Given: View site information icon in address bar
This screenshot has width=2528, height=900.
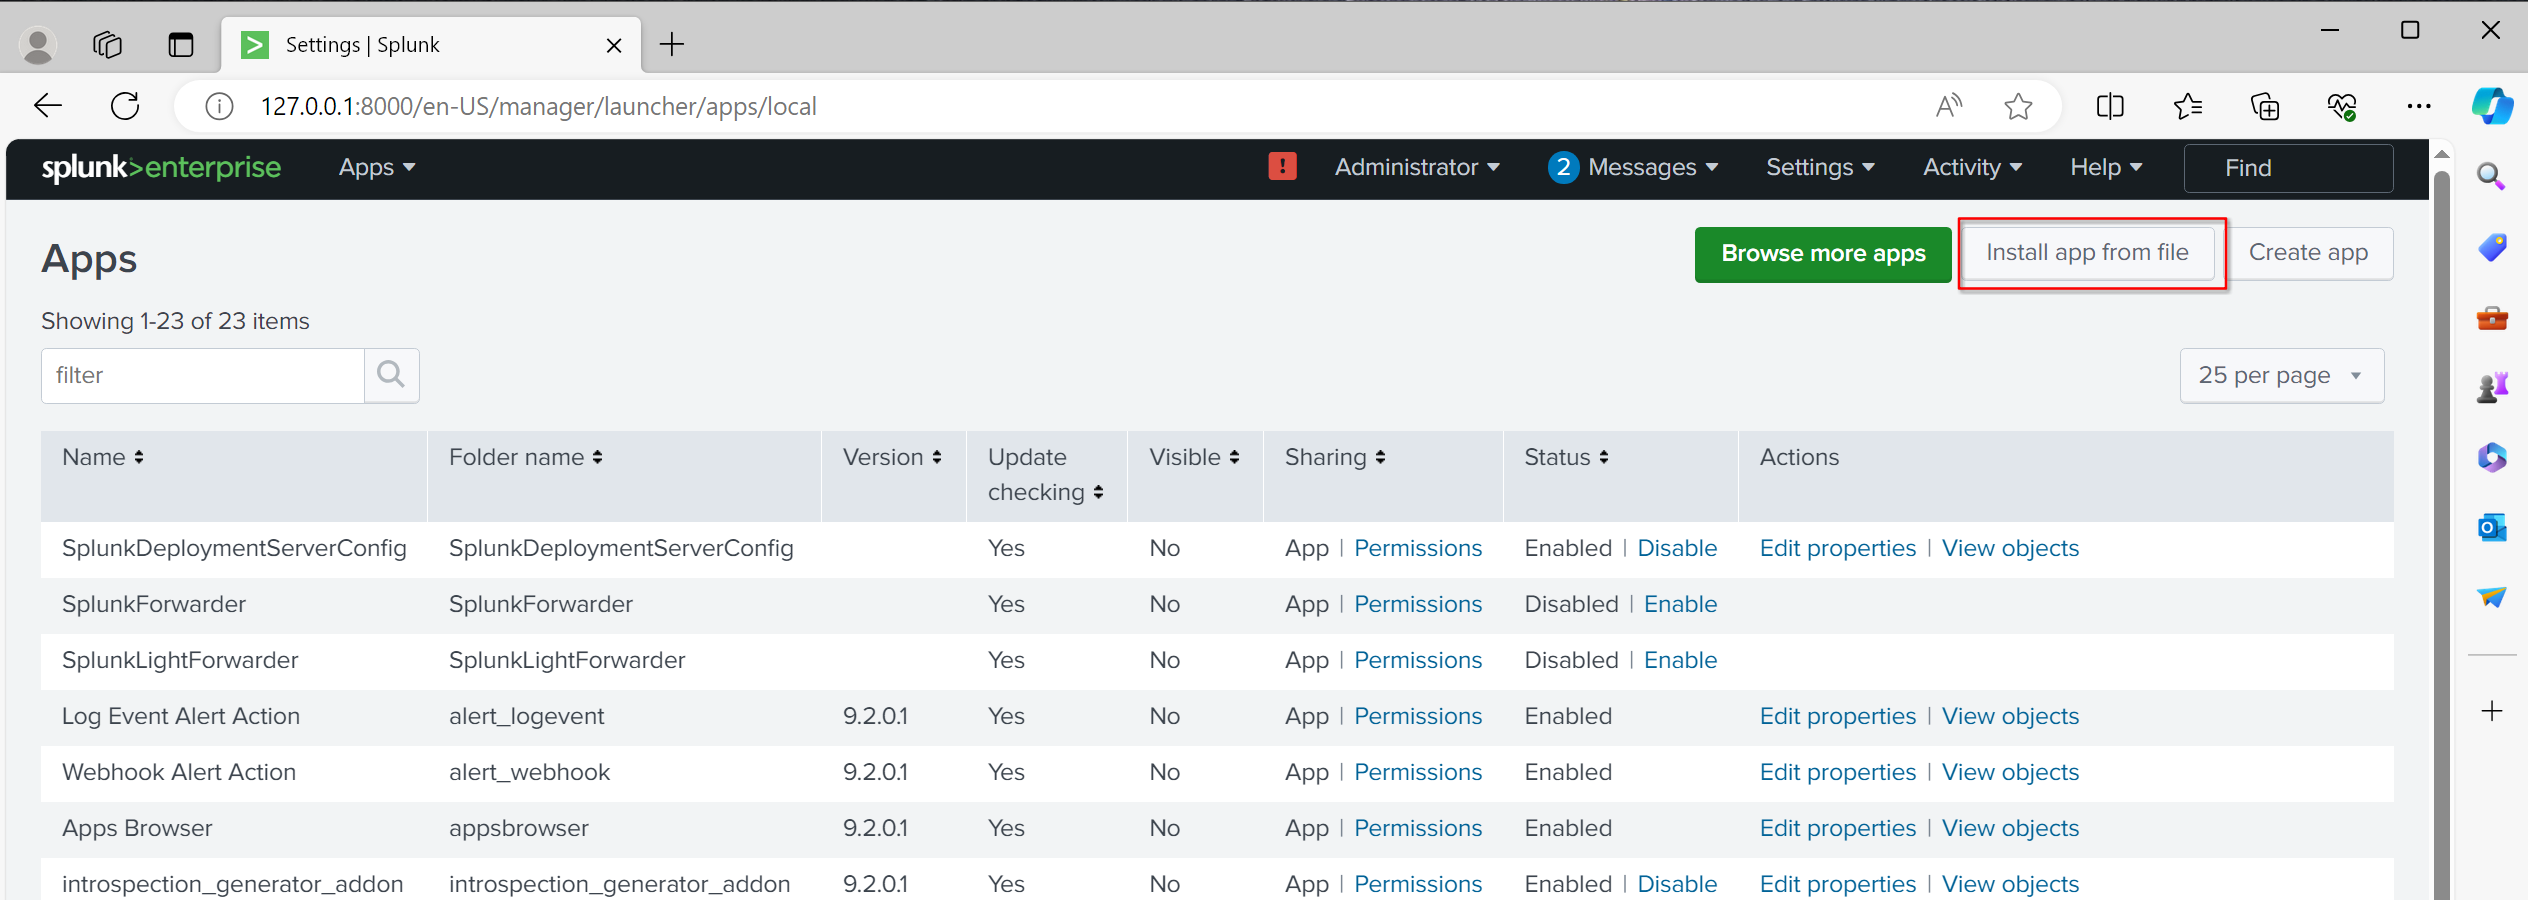Looking at the screenshot, I should point(219,106).
